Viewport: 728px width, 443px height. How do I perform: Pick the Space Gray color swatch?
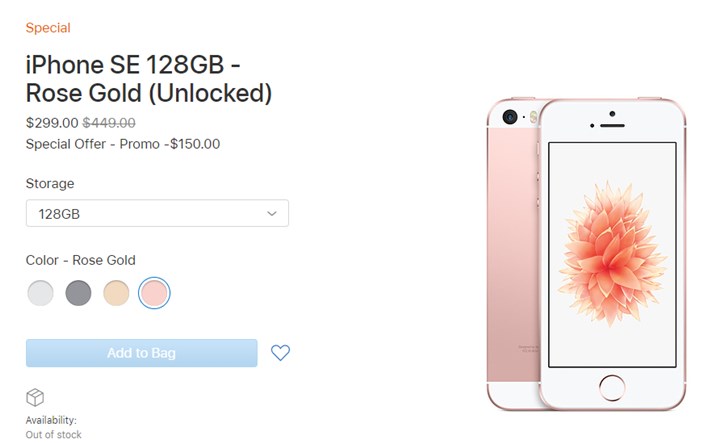[x=78, y=293]
